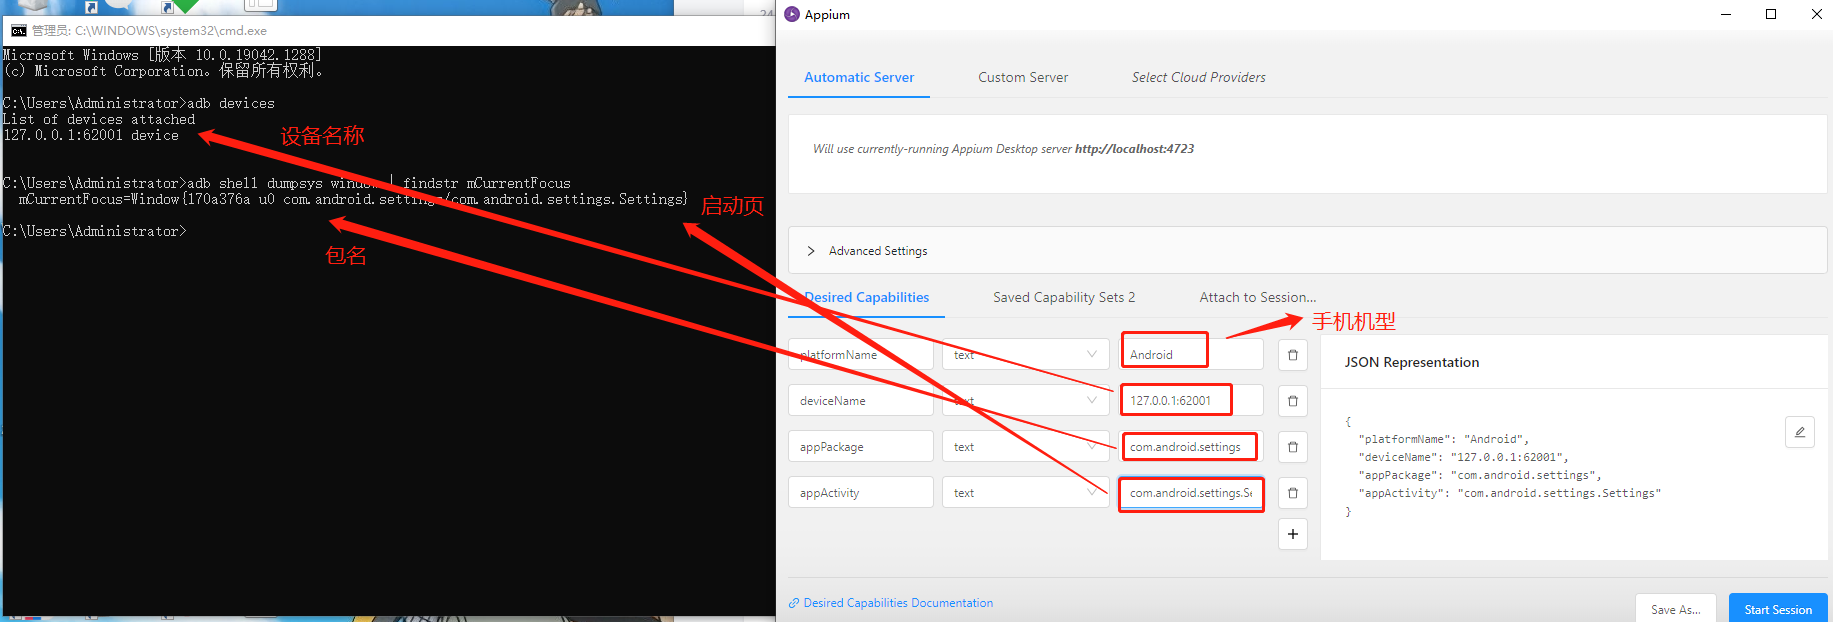Screen dimensions: 1833x622
Task: Click the last C:\Users\Administrator> prompt
Action: tap(94, 231)
